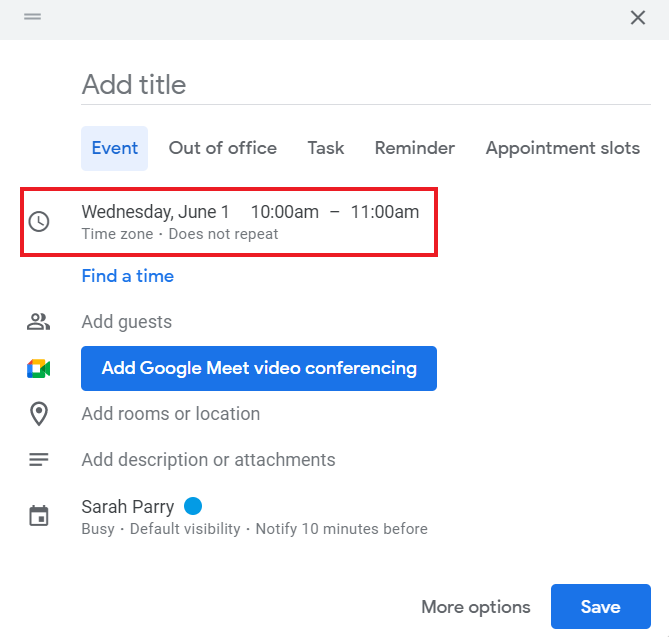
Task: Change the Default visibility setting
Action: pos(185,529)
